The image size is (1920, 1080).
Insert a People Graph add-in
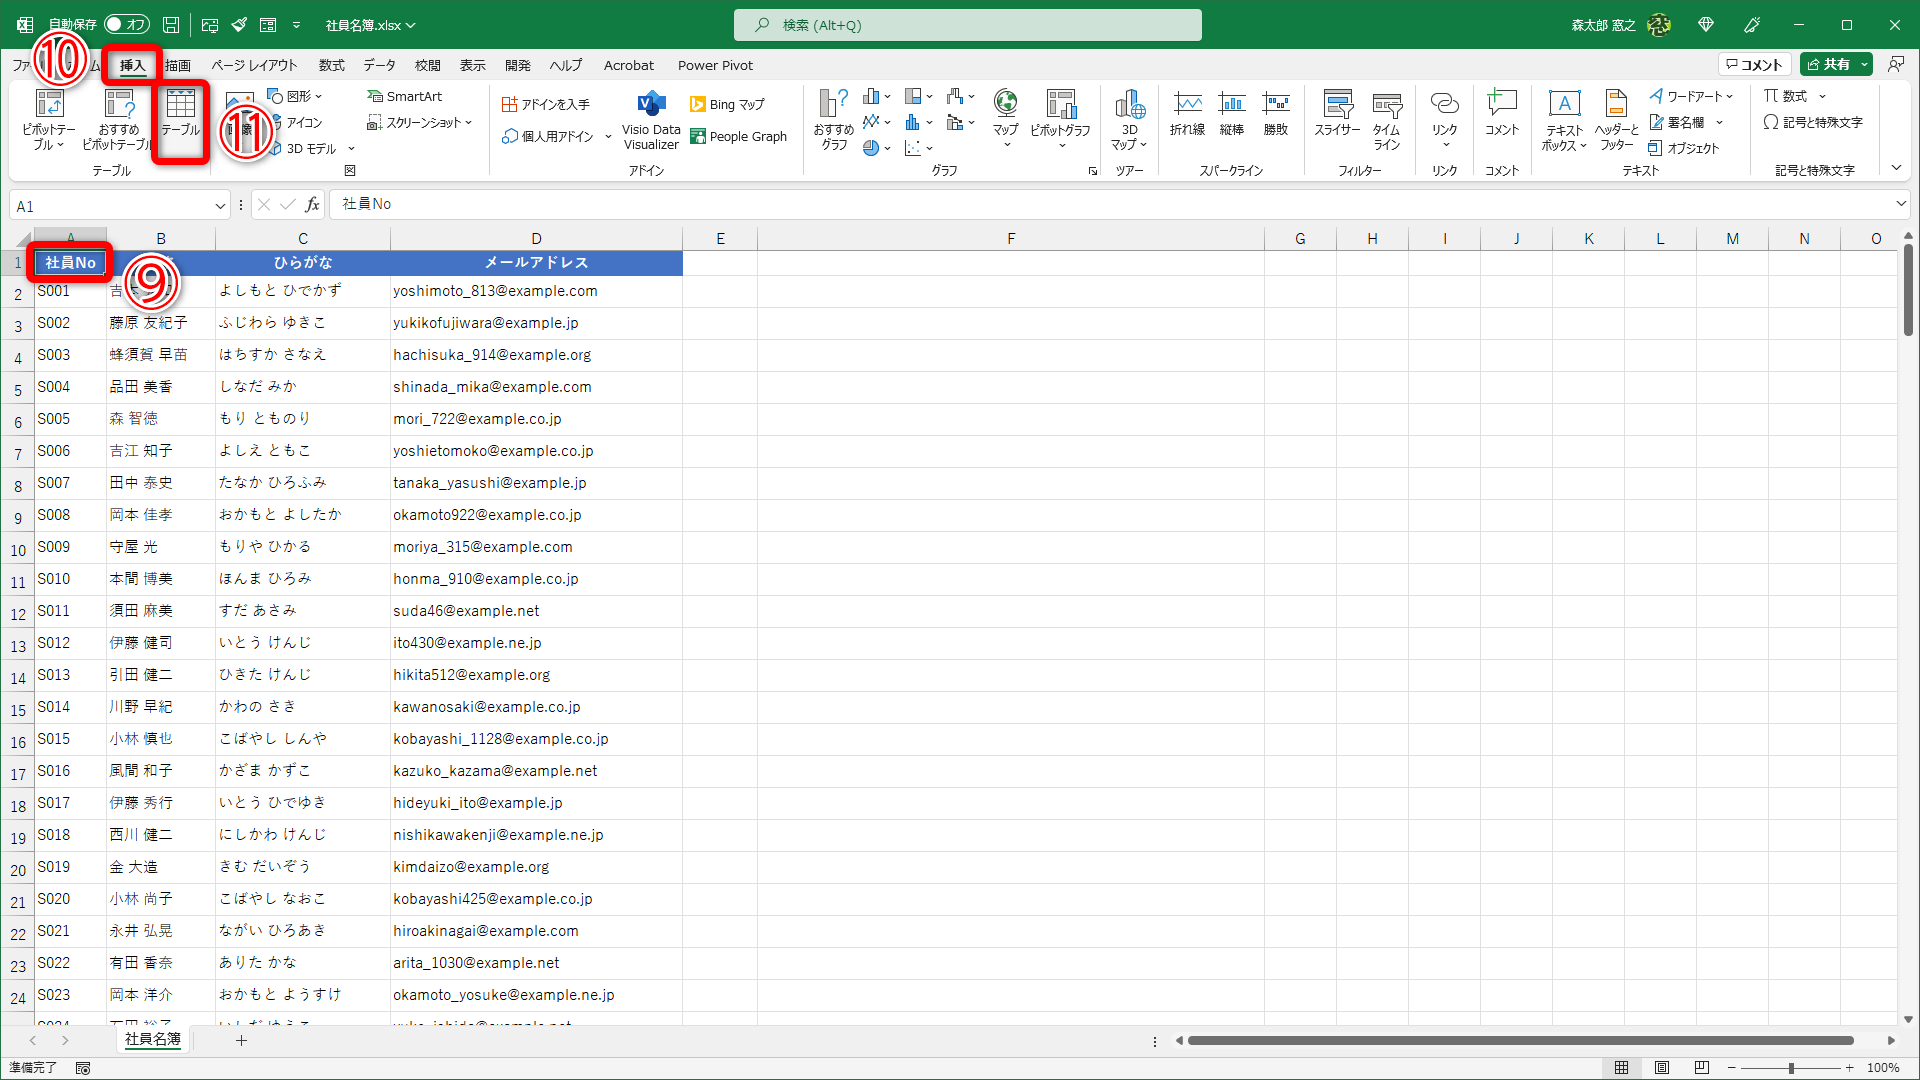pos(738,137)
